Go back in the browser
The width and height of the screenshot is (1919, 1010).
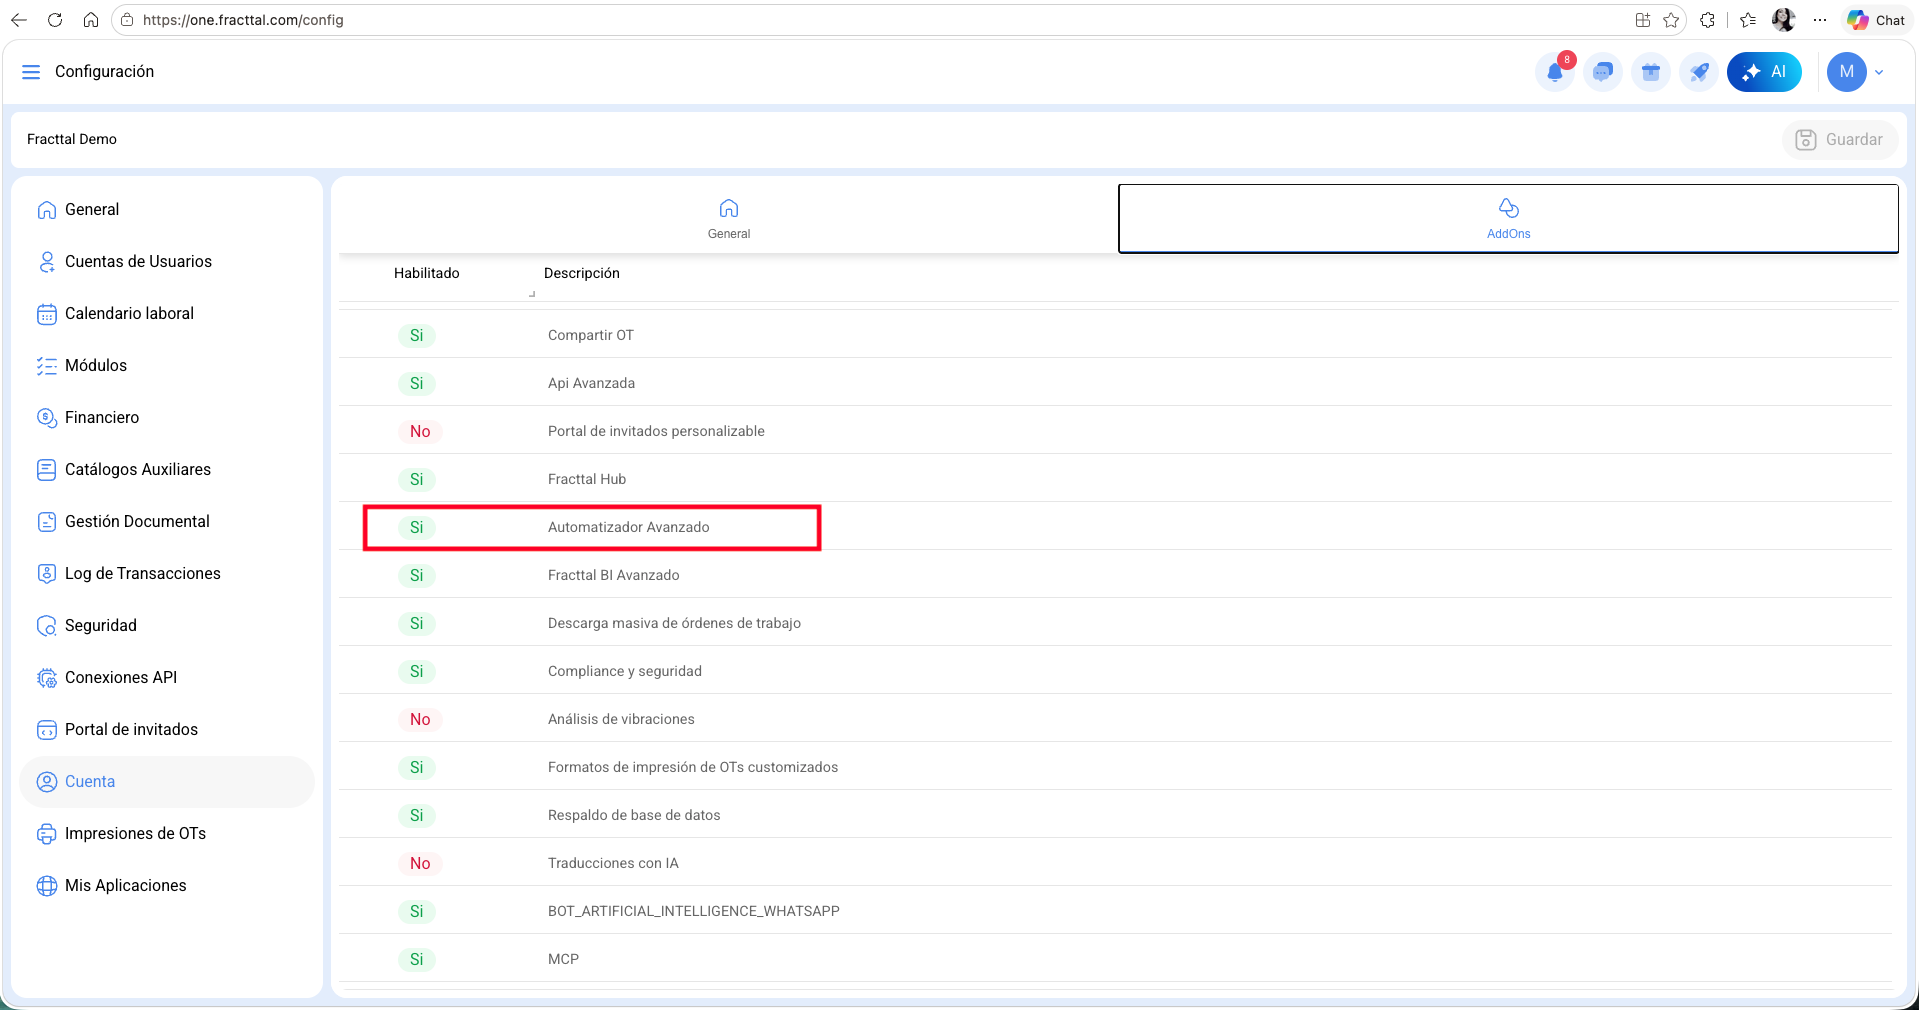19,20
